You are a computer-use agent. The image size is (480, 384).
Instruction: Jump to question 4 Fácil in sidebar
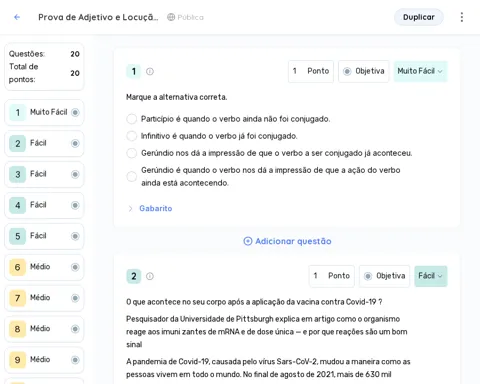(x=44, y=205)
